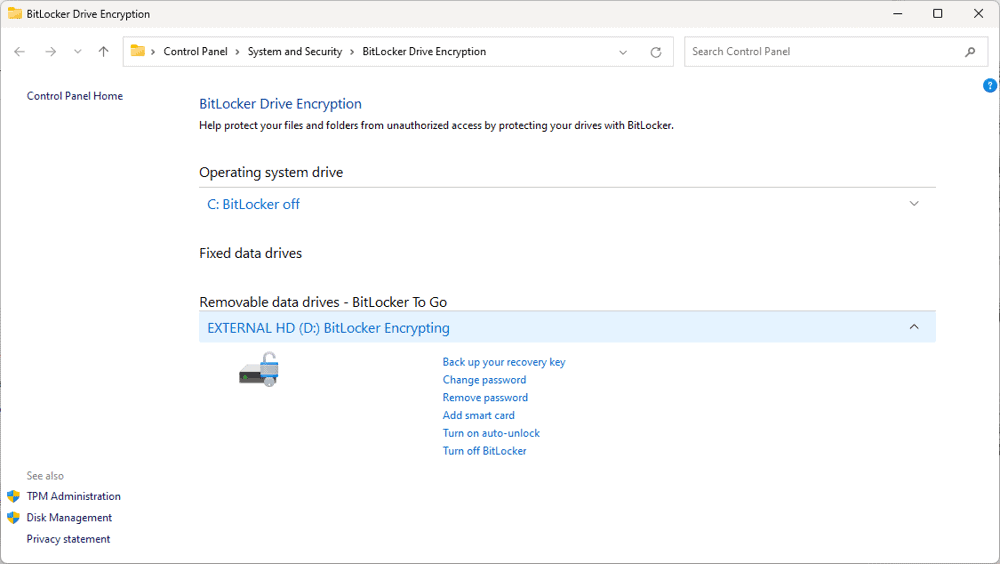Select Add smart card
This screenshot has width=1000, height=564.
tap(478, 415)
